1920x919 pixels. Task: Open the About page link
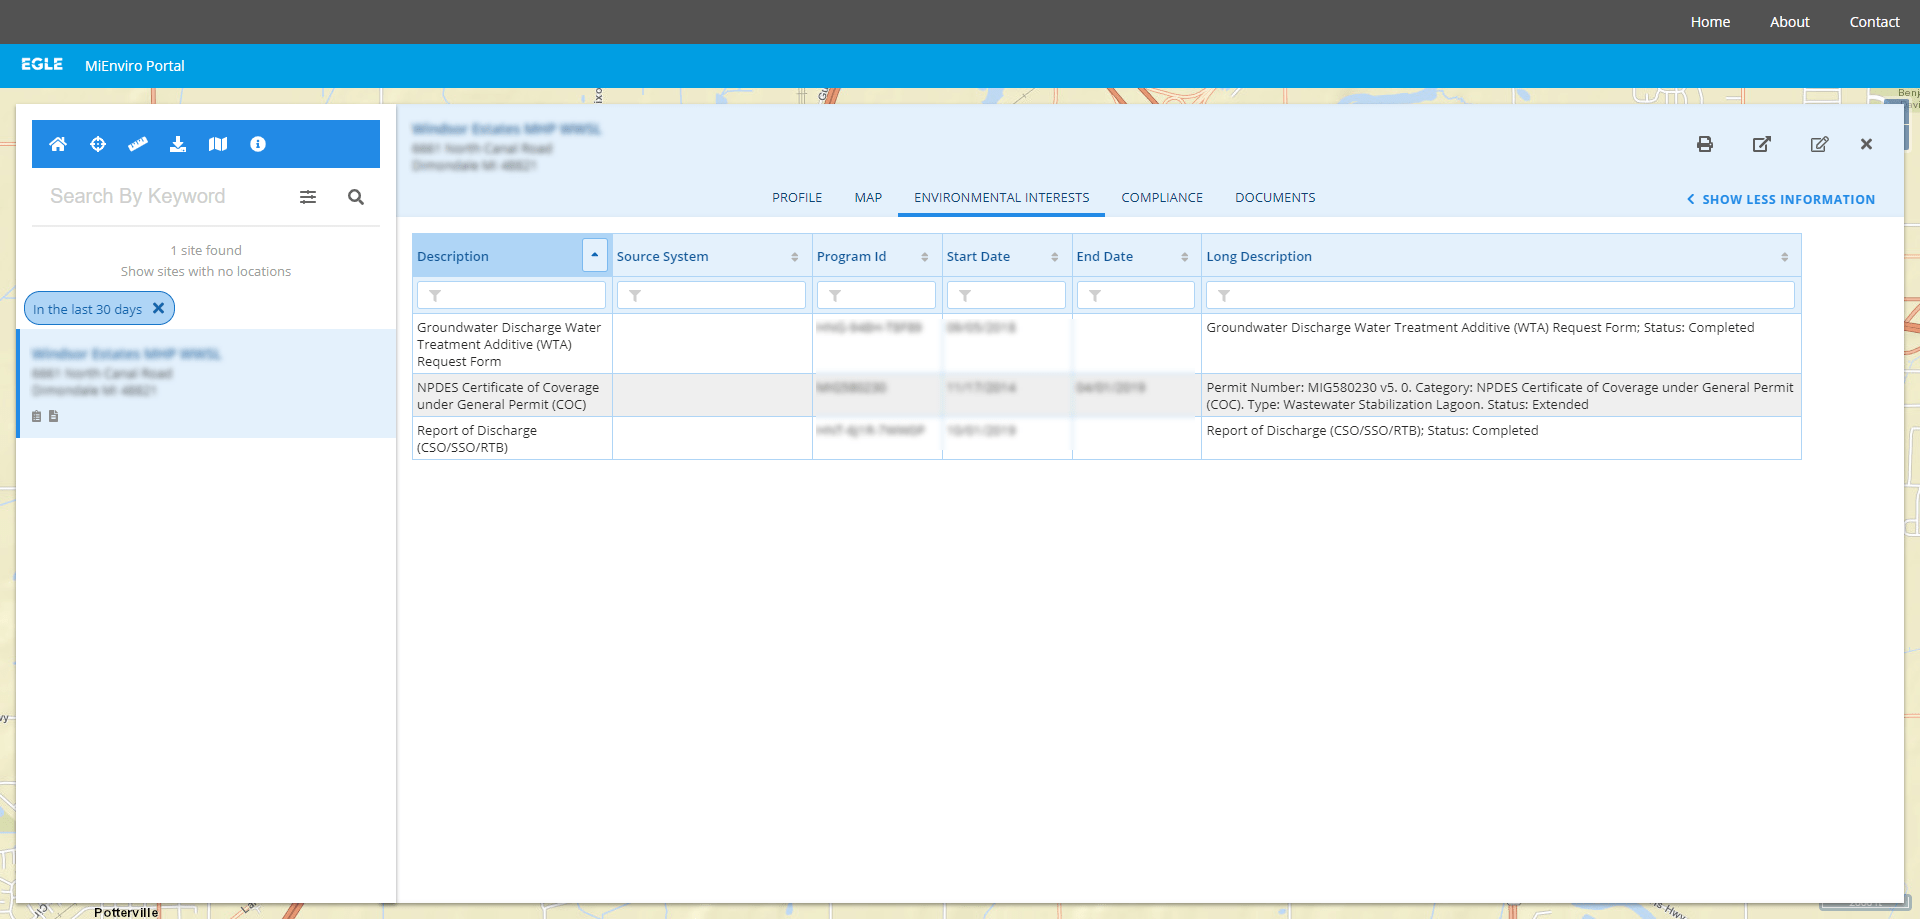click(x=1790, y=22)
